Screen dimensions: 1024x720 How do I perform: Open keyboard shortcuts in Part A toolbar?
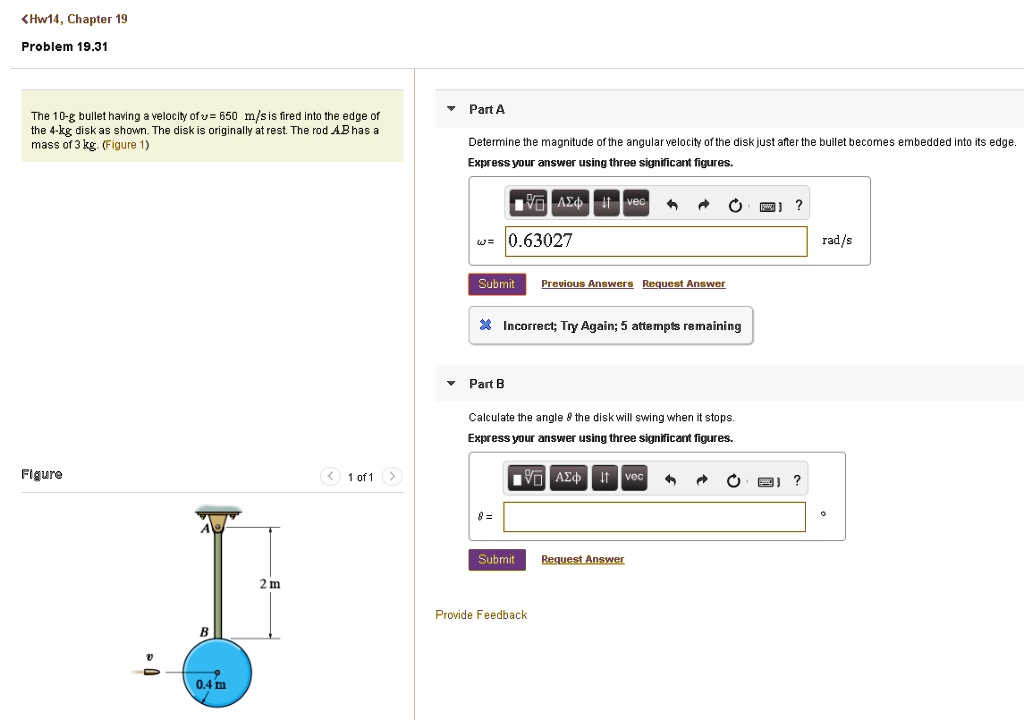tap(769, 206)
